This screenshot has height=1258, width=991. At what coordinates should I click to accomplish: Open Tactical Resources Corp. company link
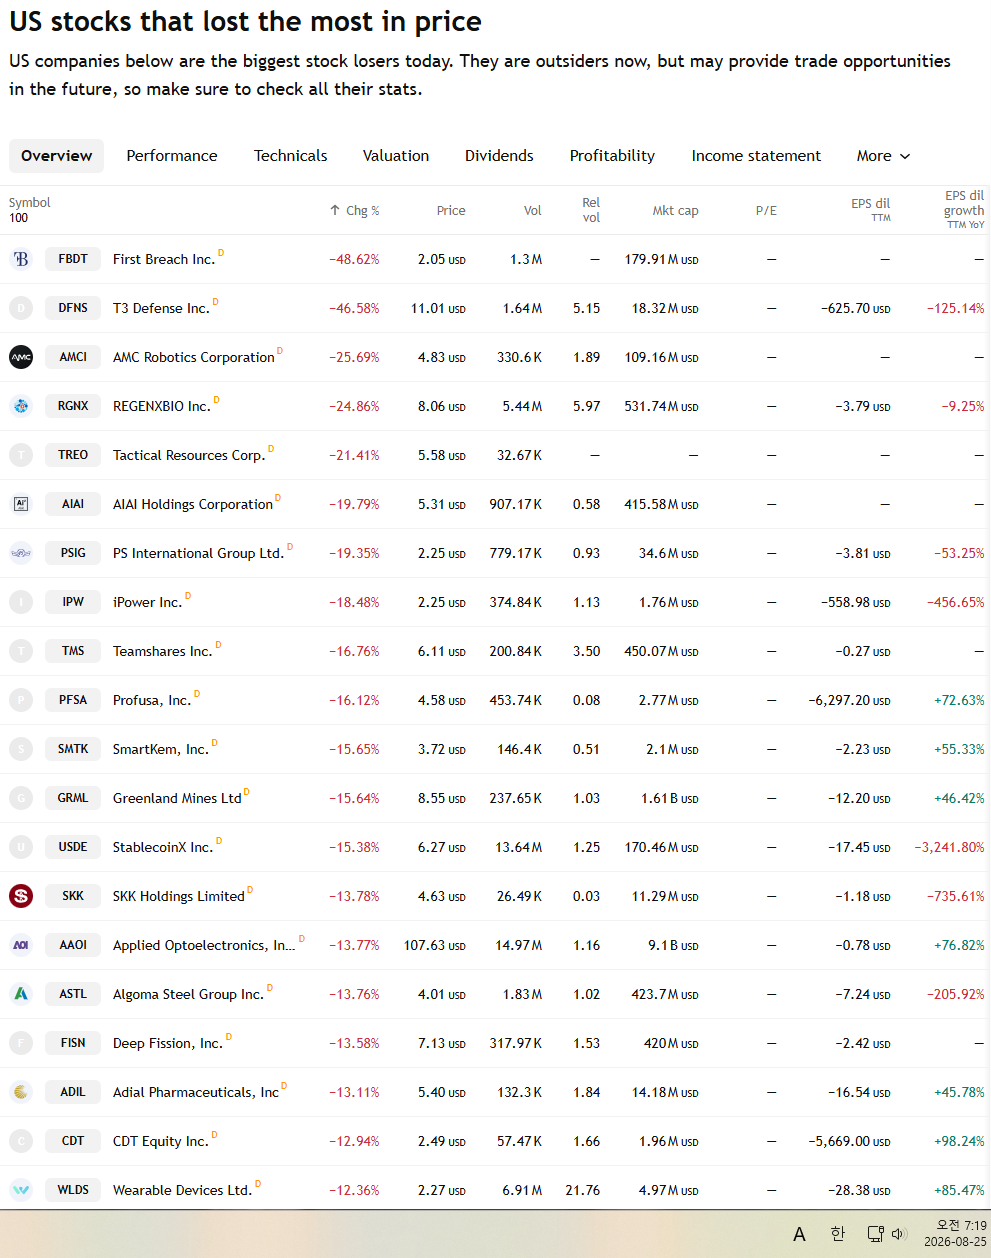tap(189, 455)
